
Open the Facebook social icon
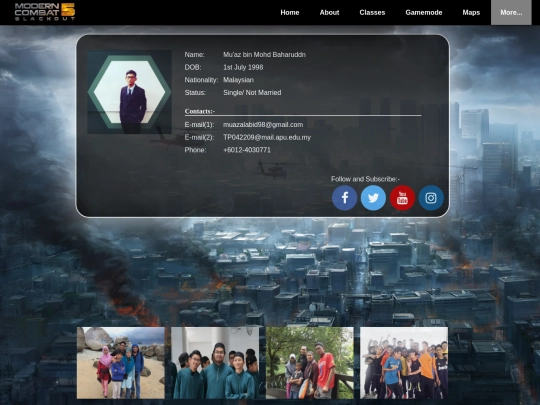click(344, 198)
